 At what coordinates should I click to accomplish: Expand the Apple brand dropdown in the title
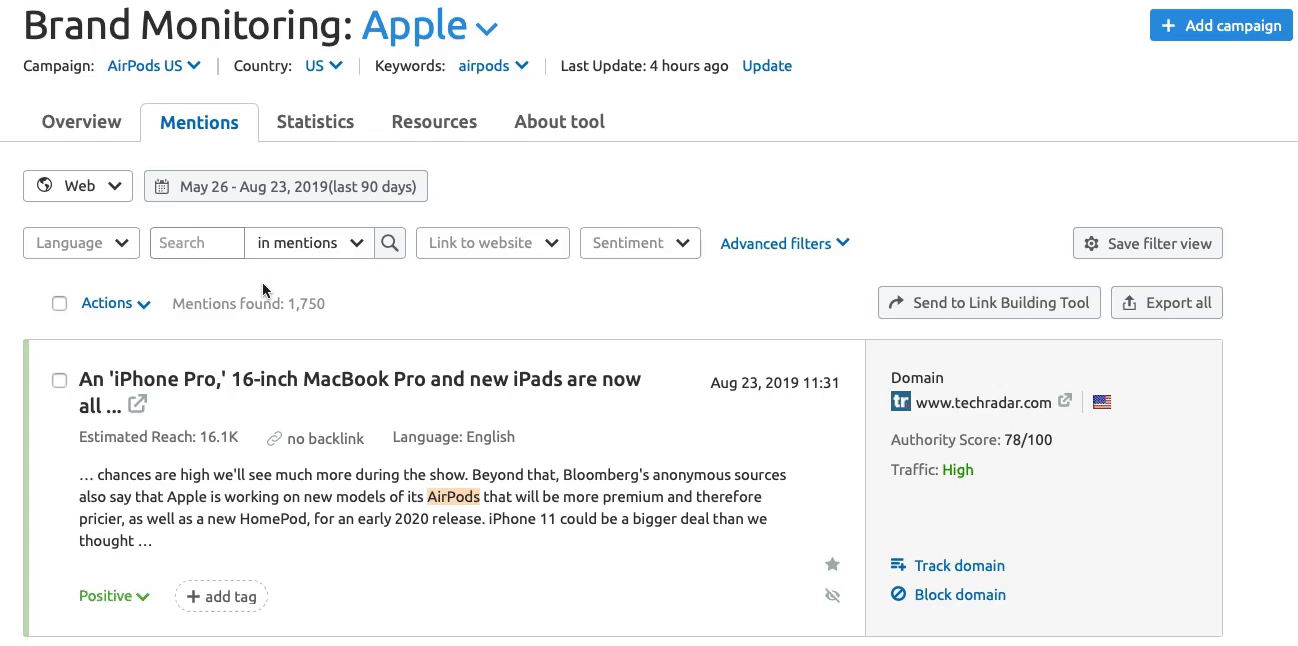point(430,27)
